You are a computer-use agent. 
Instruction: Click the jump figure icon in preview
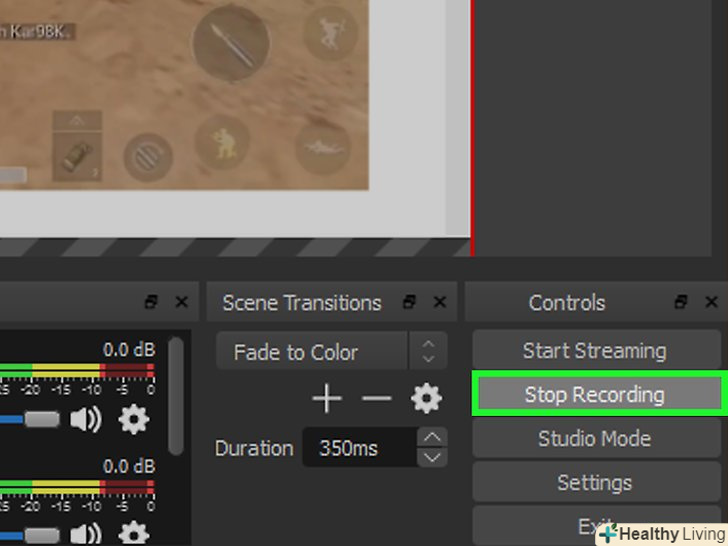pos(331,32)
